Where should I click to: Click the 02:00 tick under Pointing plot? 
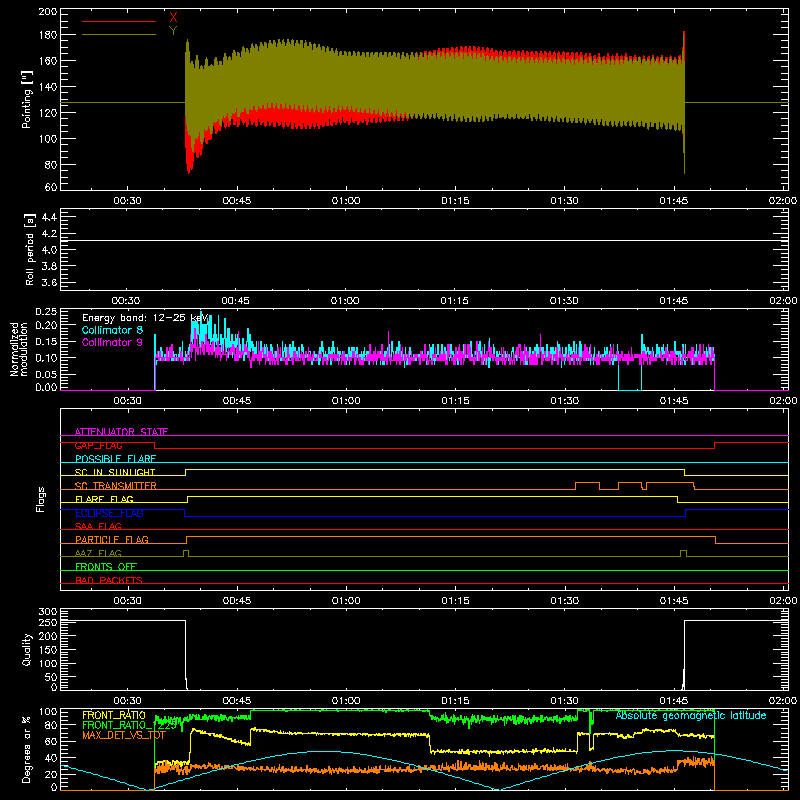tap(782, 201)
